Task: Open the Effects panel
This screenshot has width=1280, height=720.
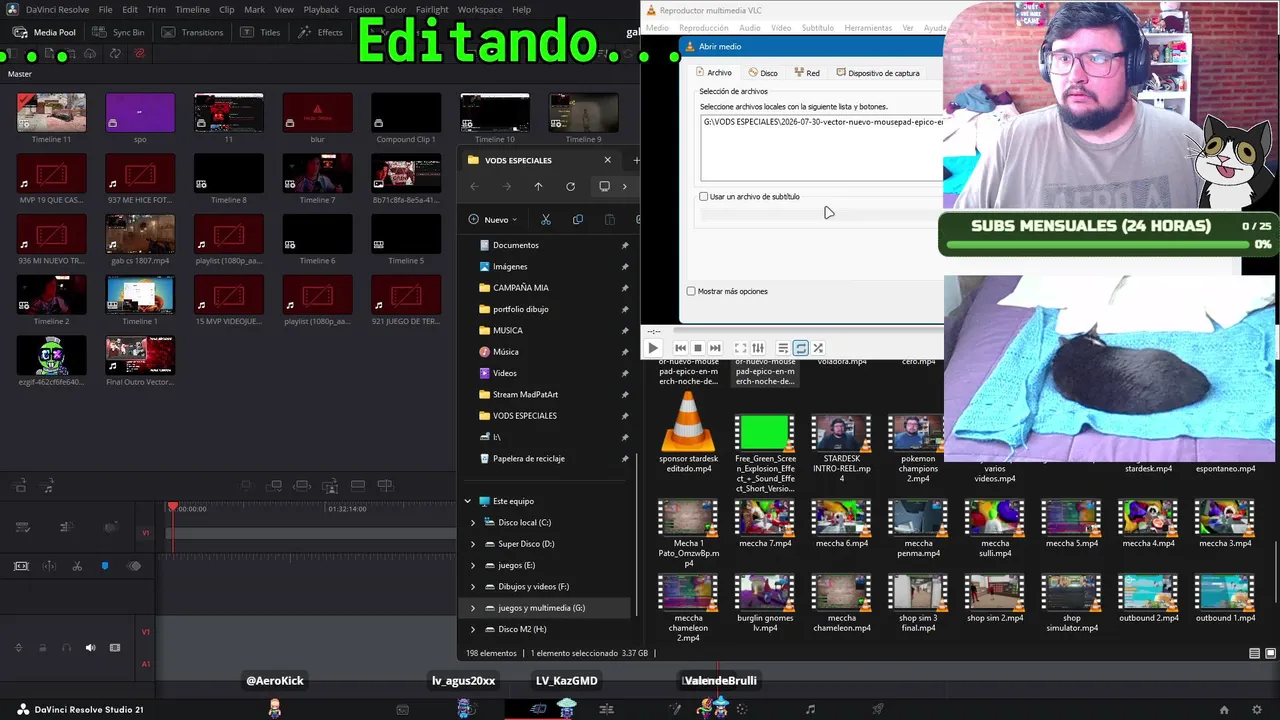Action: (x=321, y=32)
